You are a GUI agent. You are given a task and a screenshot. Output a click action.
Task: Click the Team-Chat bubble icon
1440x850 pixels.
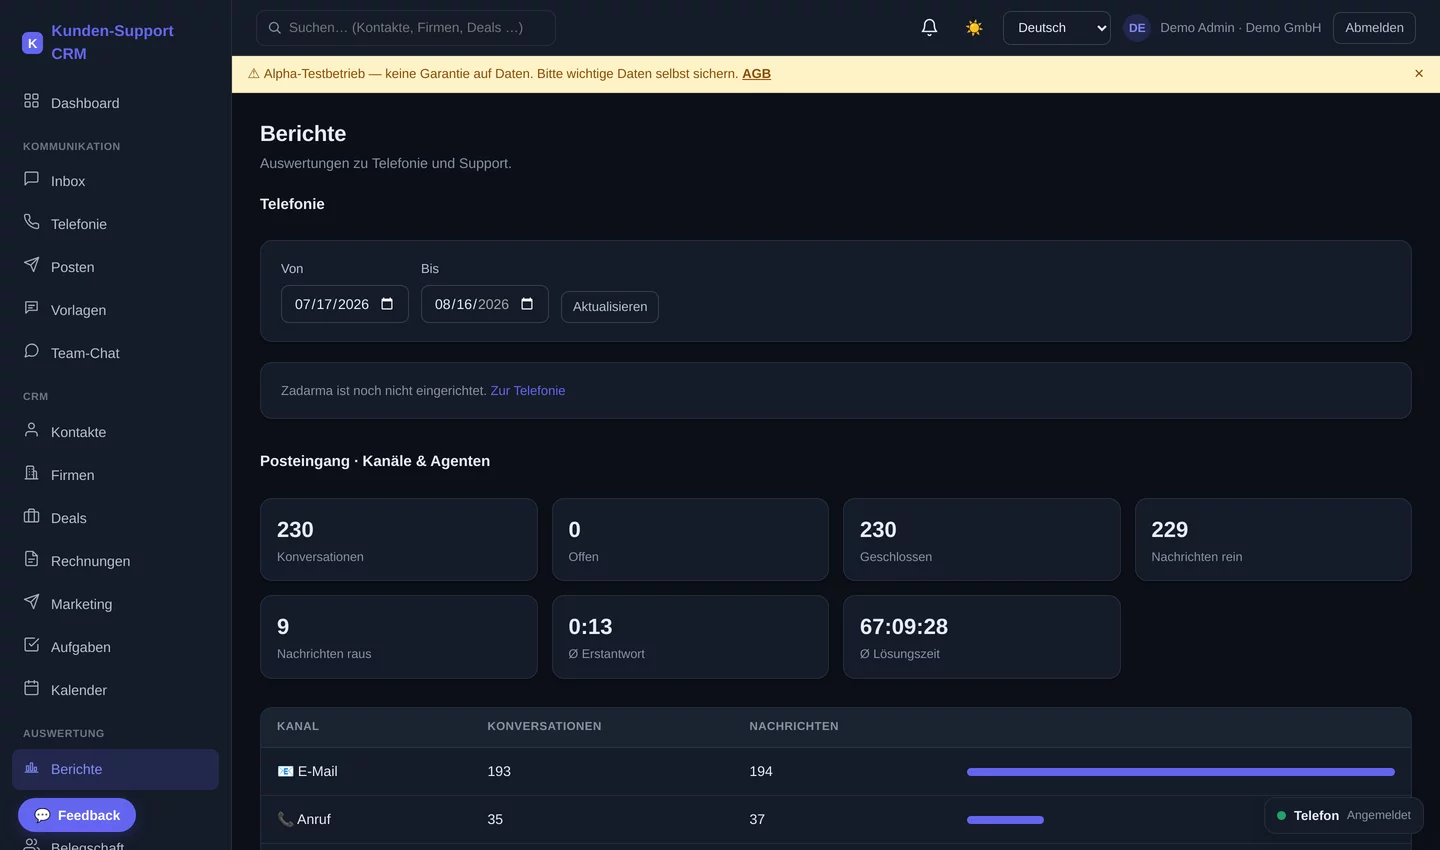(32, 351)
